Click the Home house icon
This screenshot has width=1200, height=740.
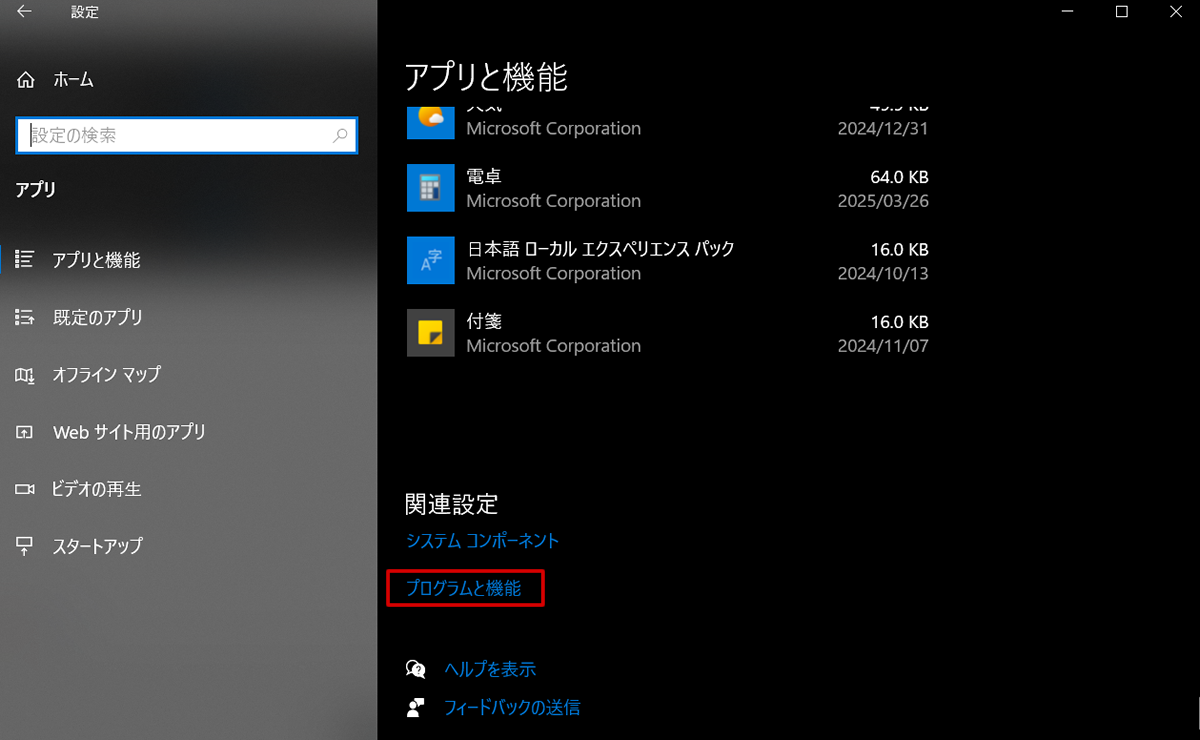pos(26,80)
